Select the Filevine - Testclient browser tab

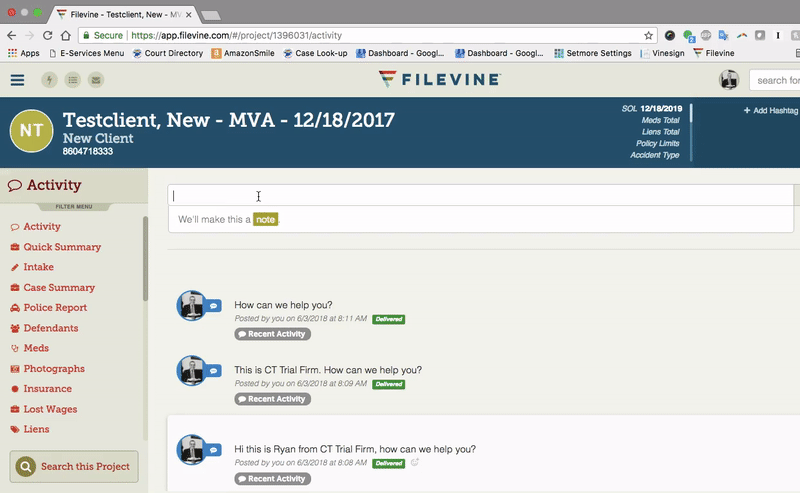tap(124, 14)
